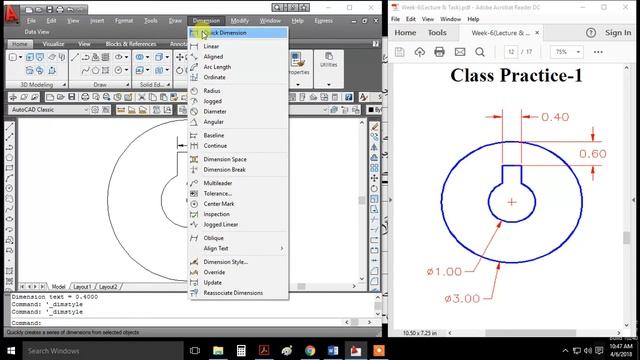Open Calculator from the taskbar
The width and height of the screenshot is (640, 360).
241,351
